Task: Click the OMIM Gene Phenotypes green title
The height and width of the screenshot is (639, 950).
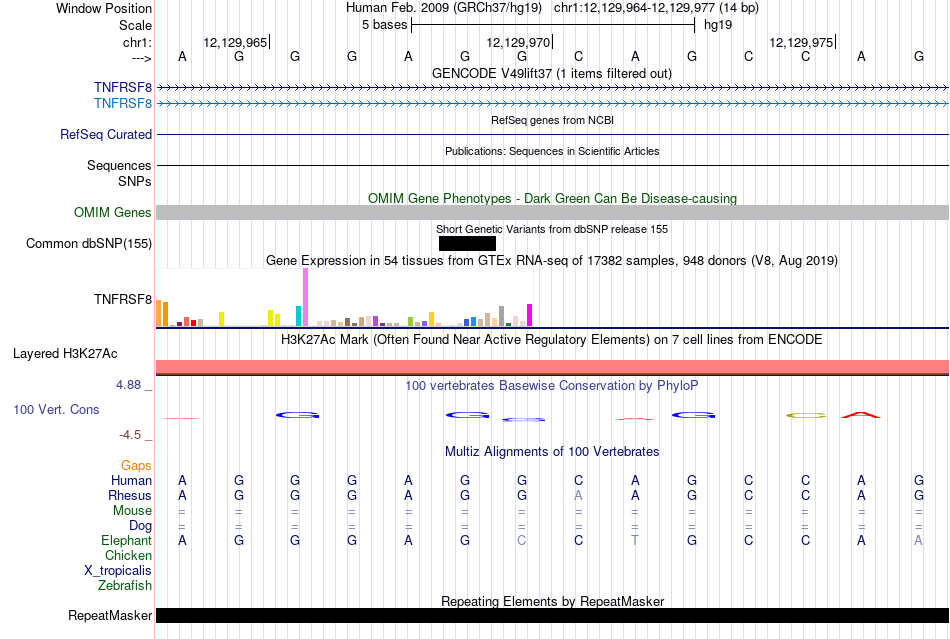Action: 552,199
